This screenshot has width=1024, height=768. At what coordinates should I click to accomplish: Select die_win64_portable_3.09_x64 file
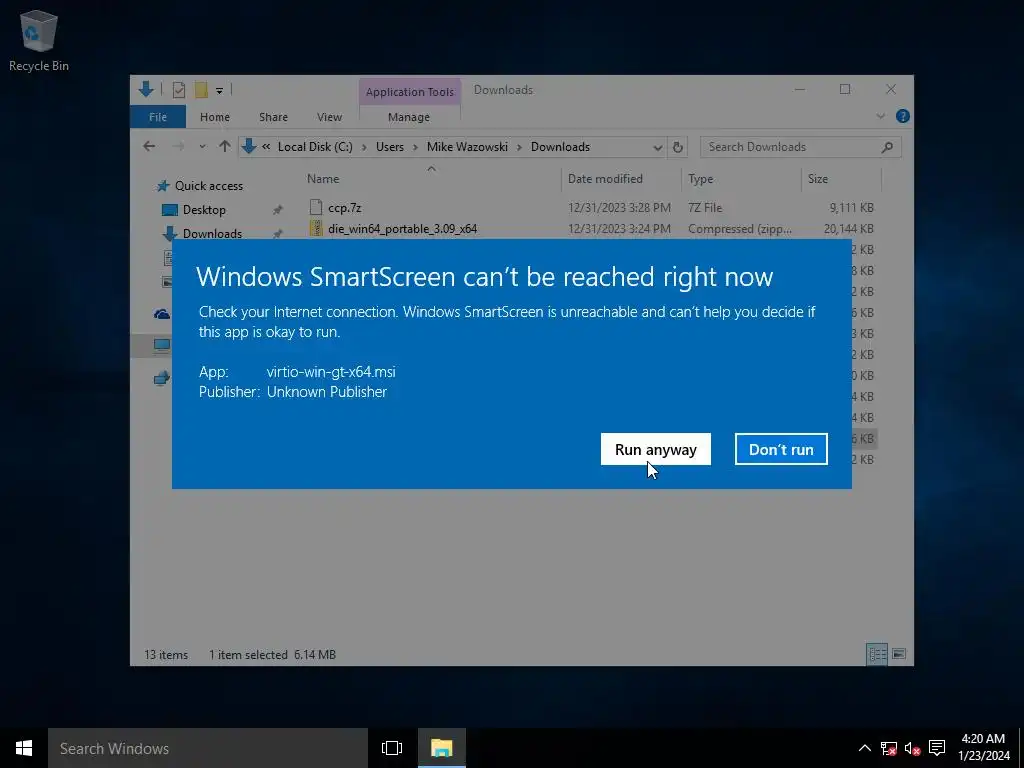[402, 229]
